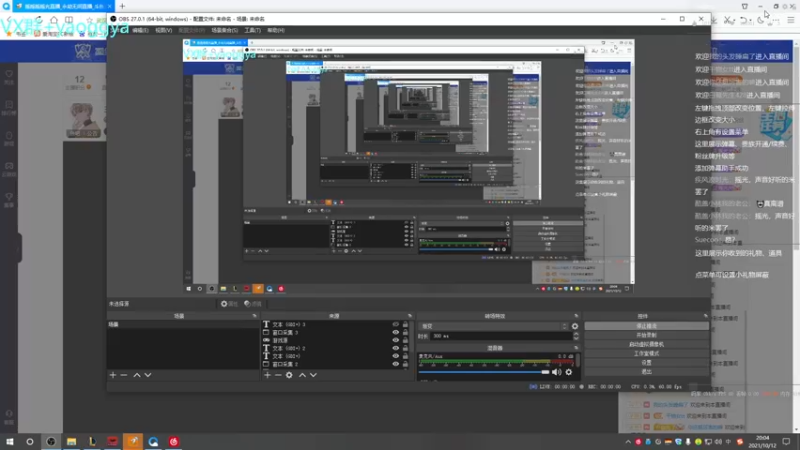Click the Filters button above Scenes panel
This screenshot has width=800, height=450.
pyautogui.click(x=253, y=304)
